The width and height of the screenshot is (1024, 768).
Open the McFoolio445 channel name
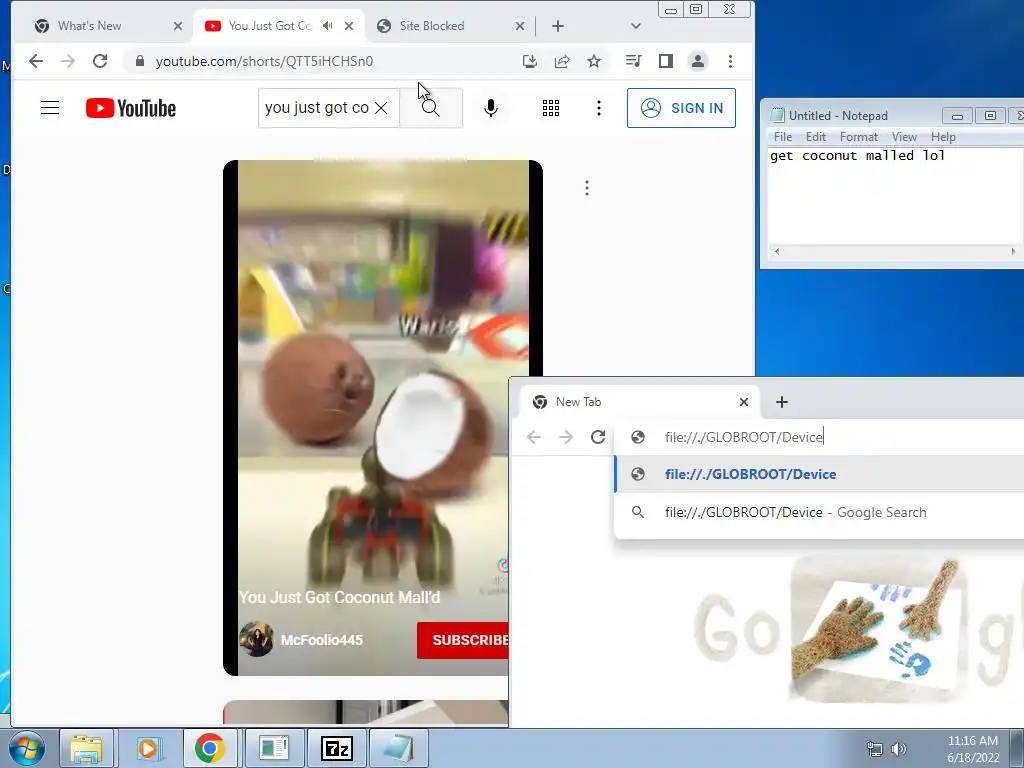pyautogui.click(x=321, y=640)
